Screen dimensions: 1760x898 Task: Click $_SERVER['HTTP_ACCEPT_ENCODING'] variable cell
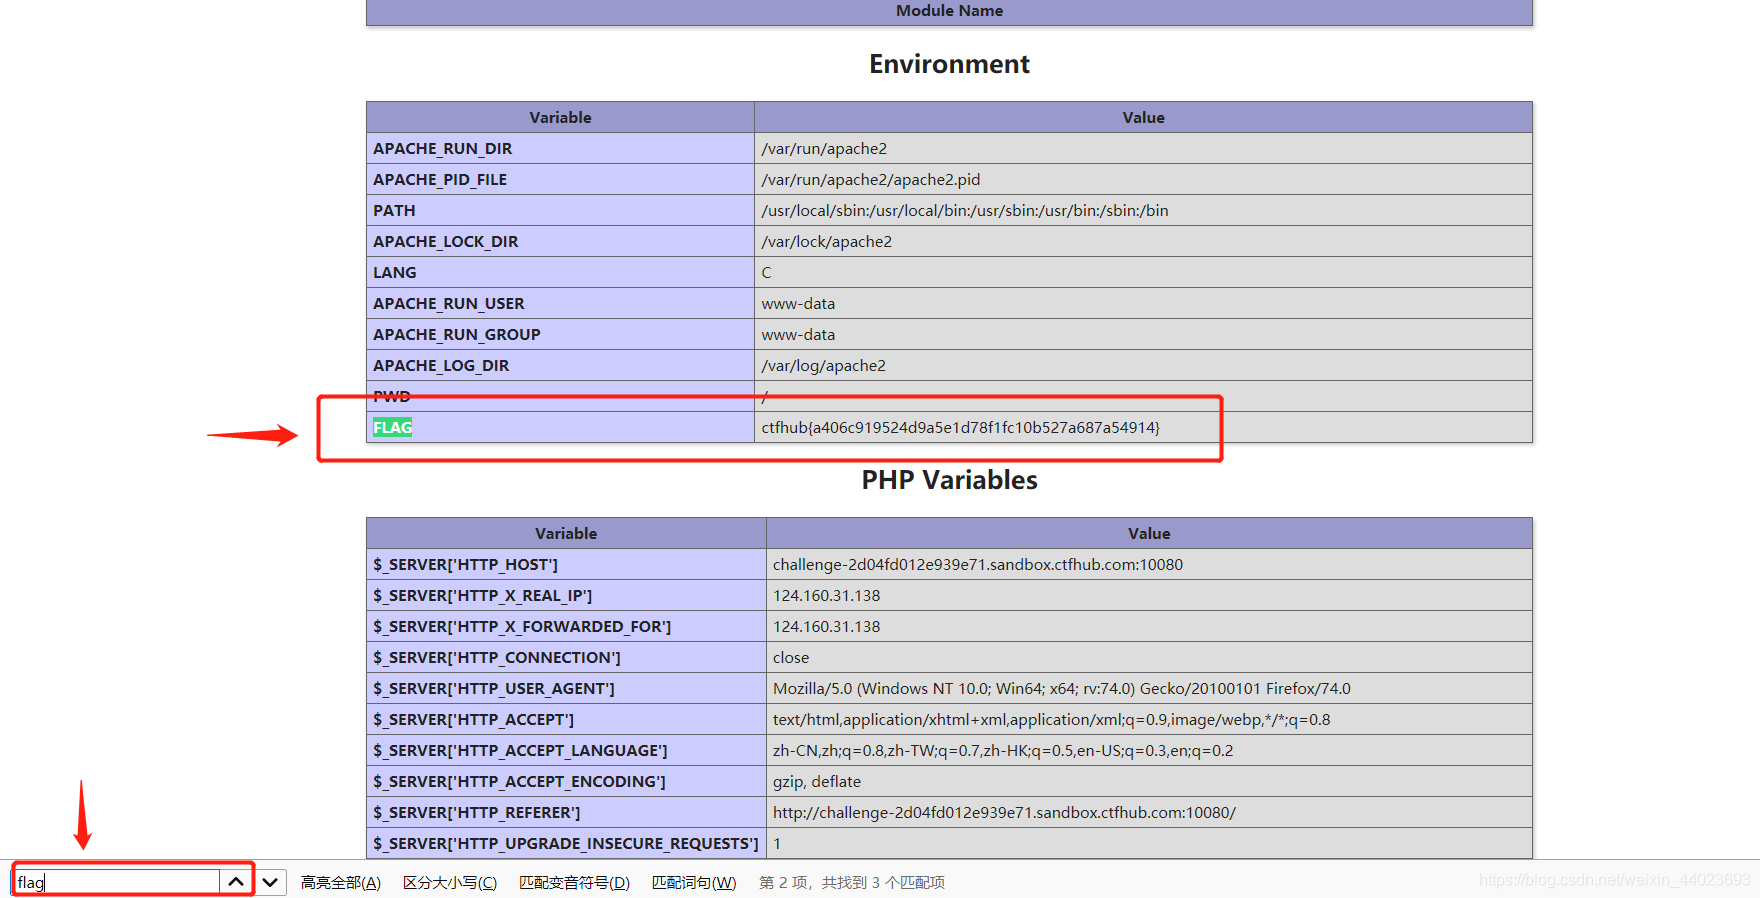566,781
